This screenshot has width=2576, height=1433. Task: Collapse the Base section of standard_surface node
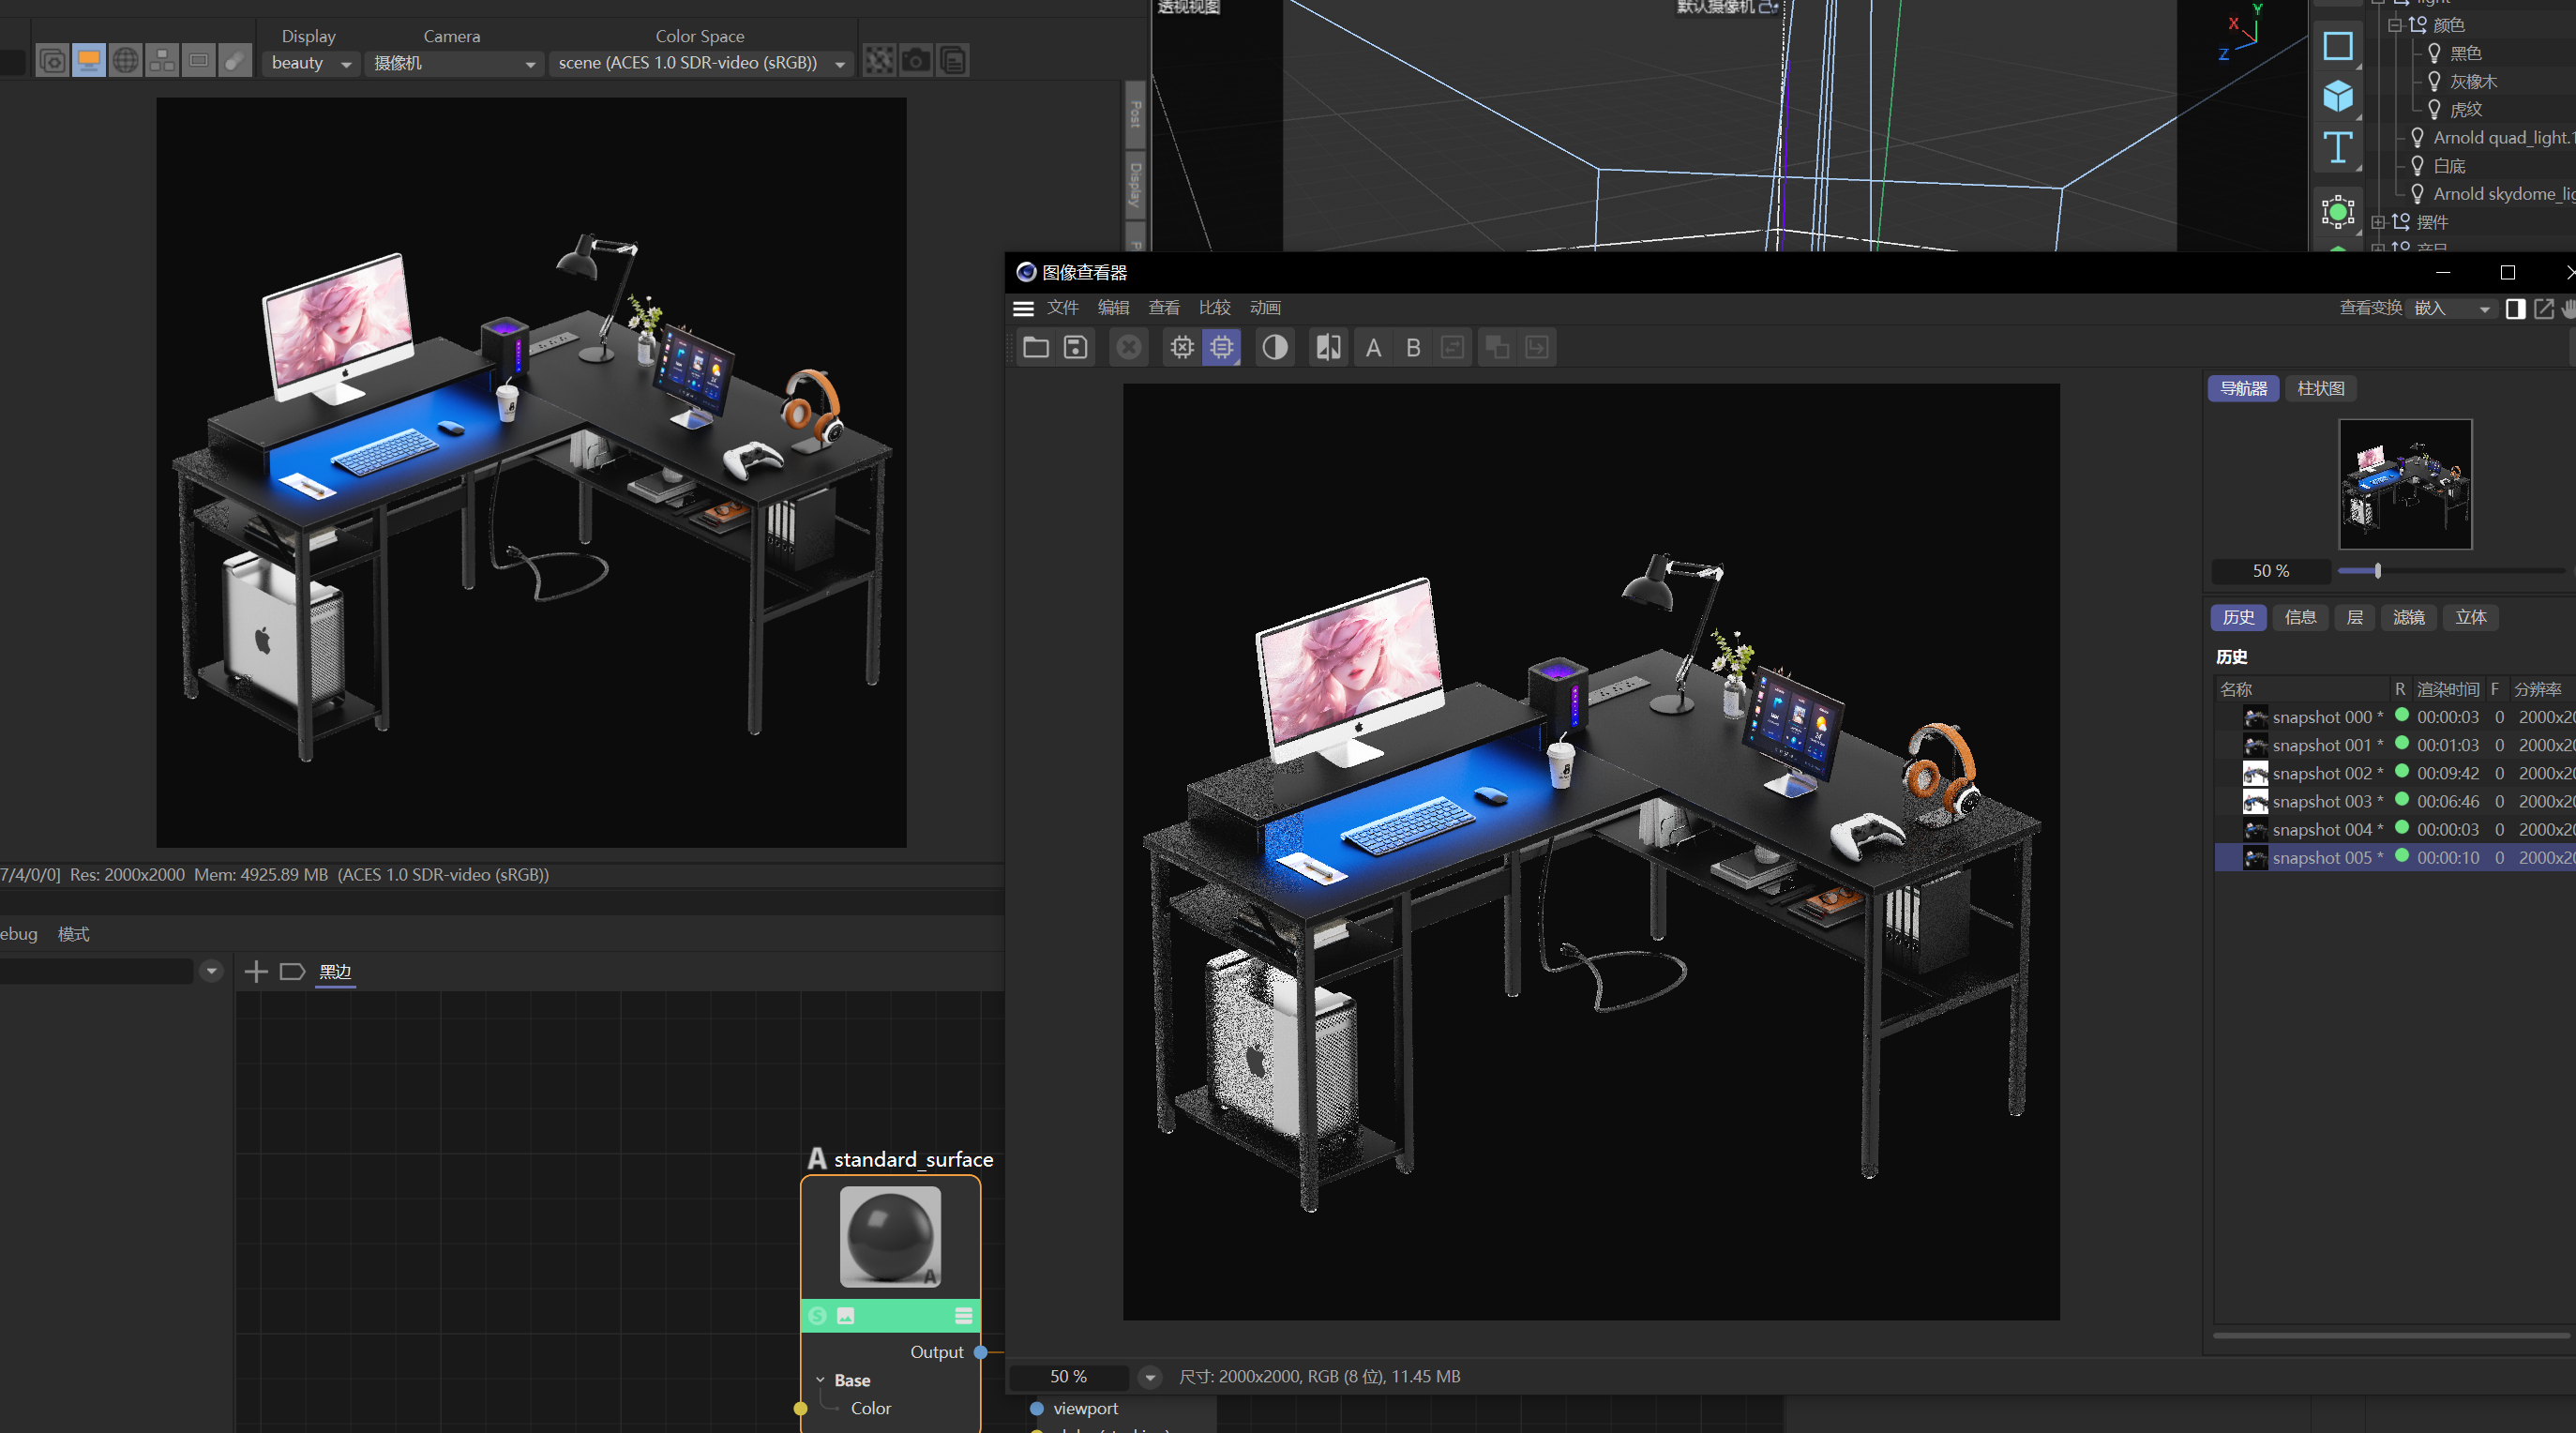point(820,1380)
